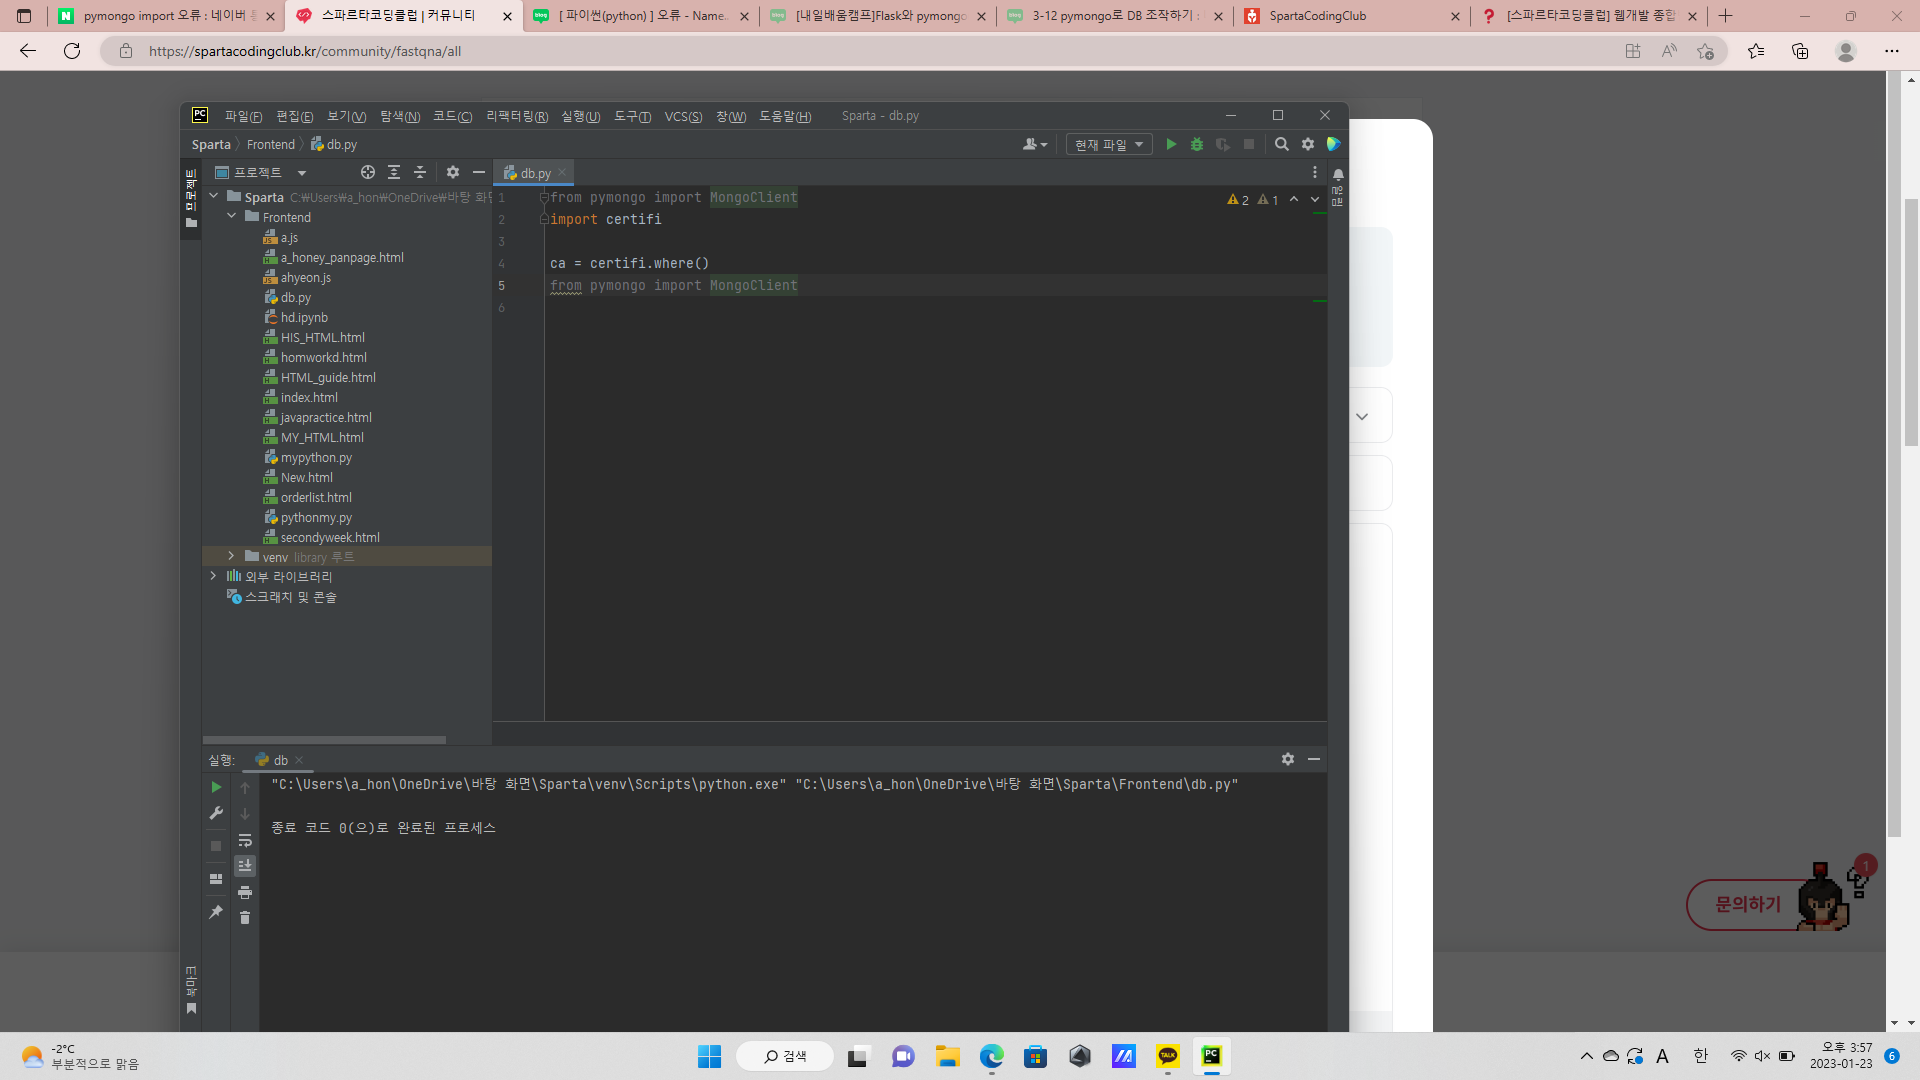
Task: Minimize the run tool window
Action: 1314,760
